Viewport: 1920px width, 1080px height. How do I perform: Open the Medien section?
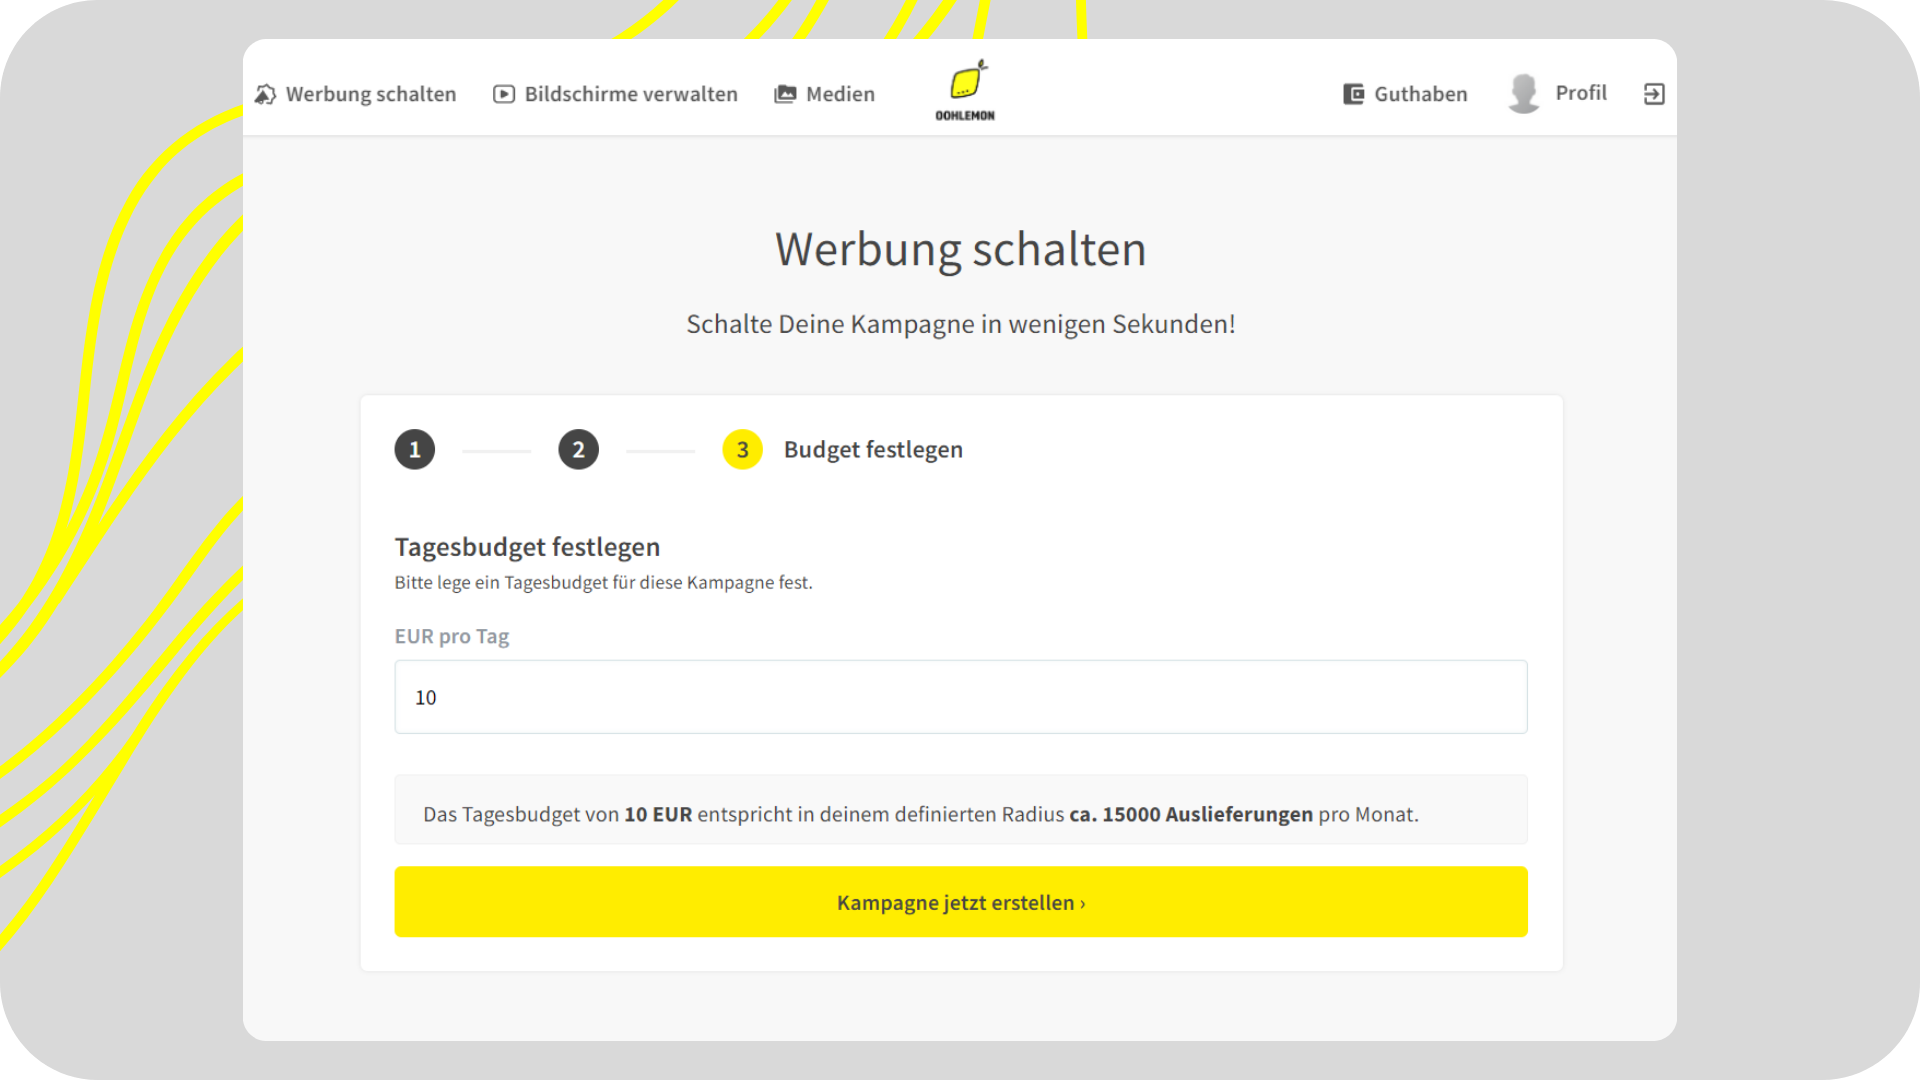840,93
